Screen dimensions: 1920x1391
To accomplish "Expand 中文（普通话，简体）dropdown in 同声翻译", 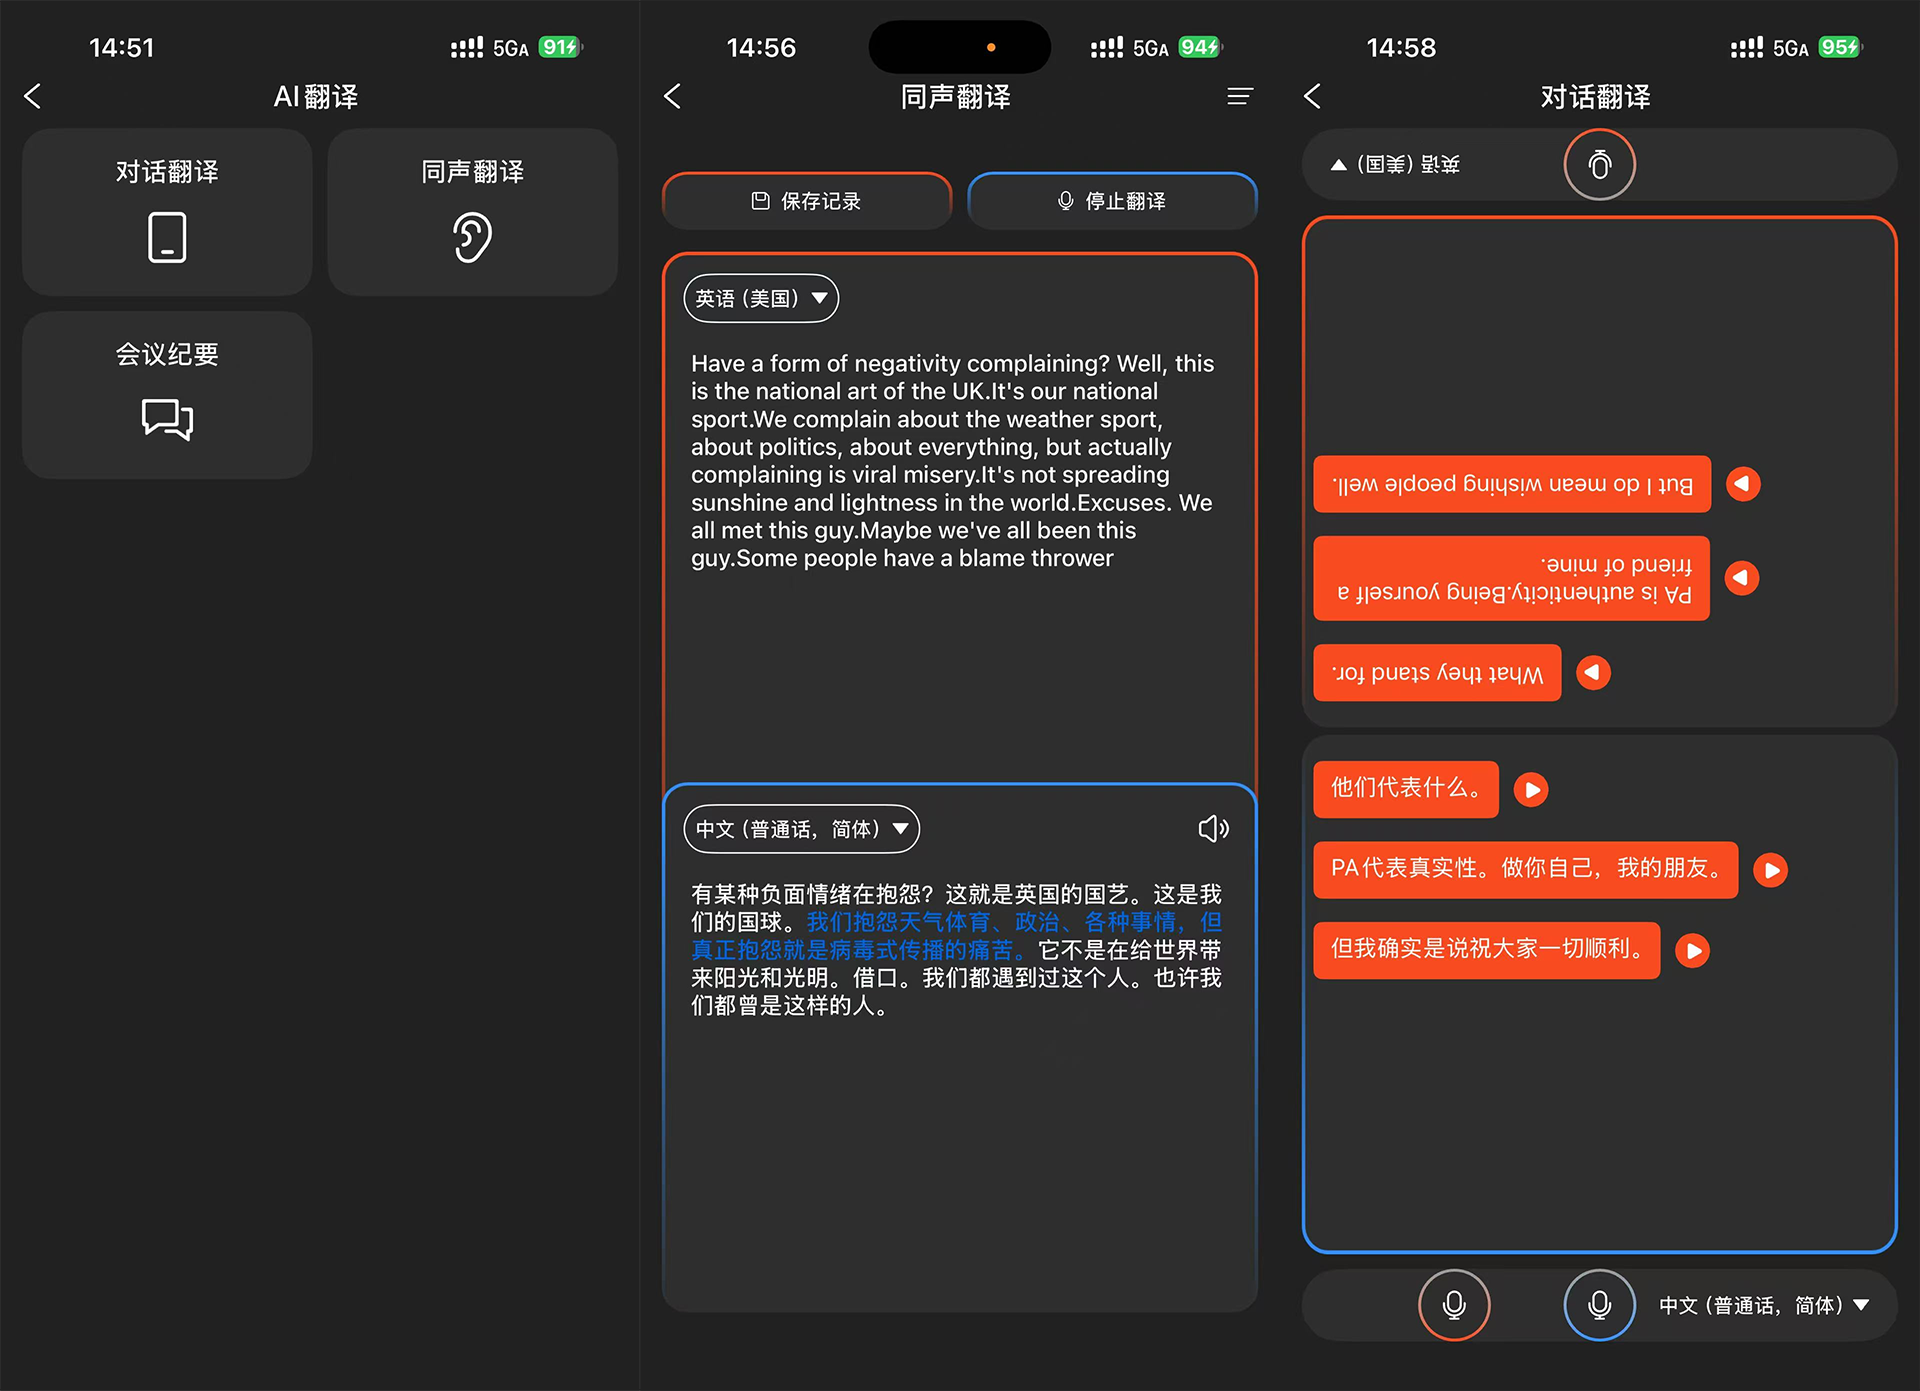I will click(801, 828).
